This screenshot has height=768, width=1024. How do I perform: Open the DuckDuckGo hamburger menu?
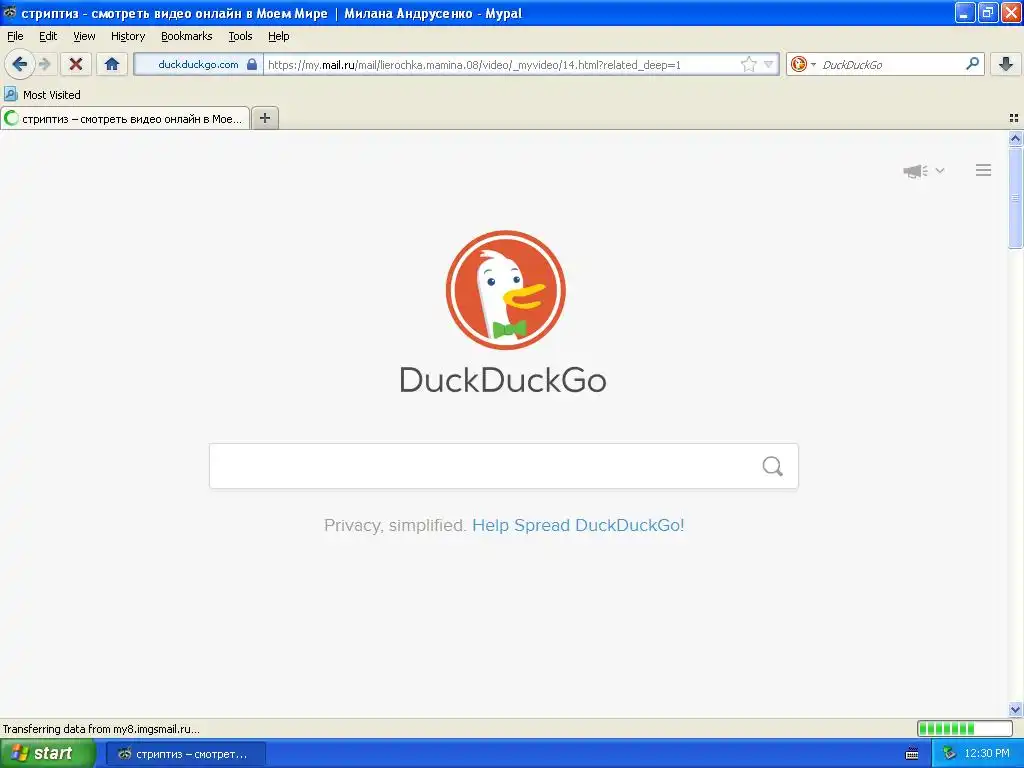pyautogui.click(x=984, y=170)
